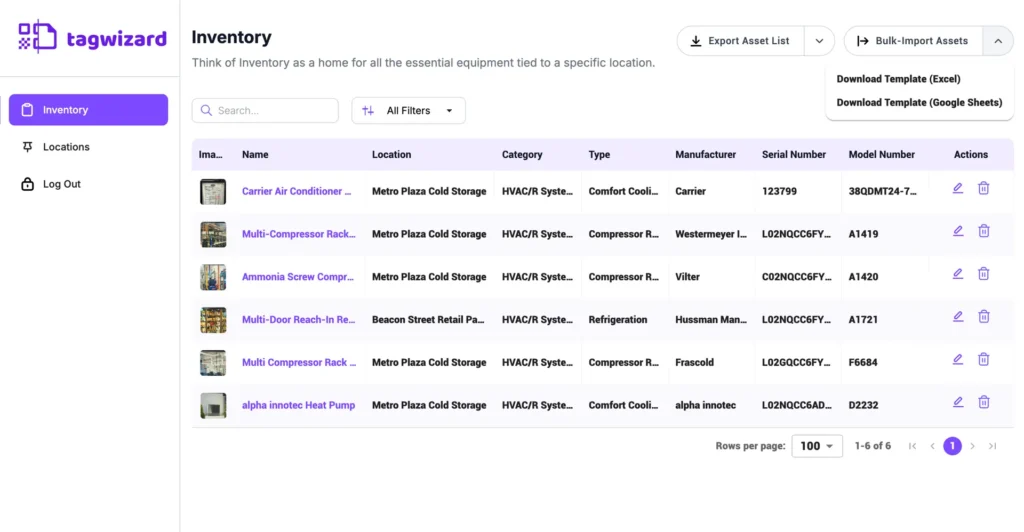Click the Bulk-Import Assets button
This screenshot has height=532, width=1024.
[913, 41]
